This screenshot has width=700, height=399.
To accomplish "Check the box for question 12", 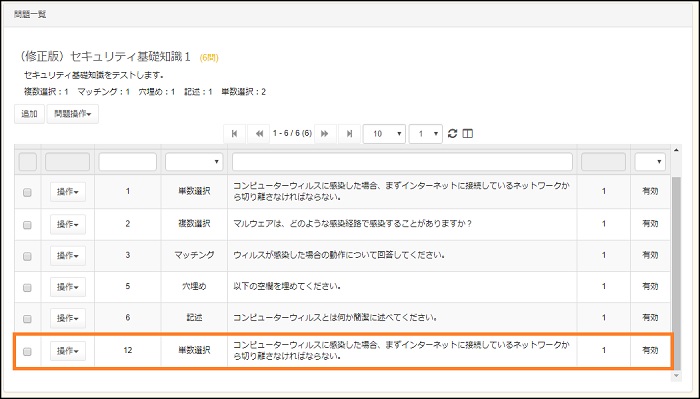I will click(27, 352).
